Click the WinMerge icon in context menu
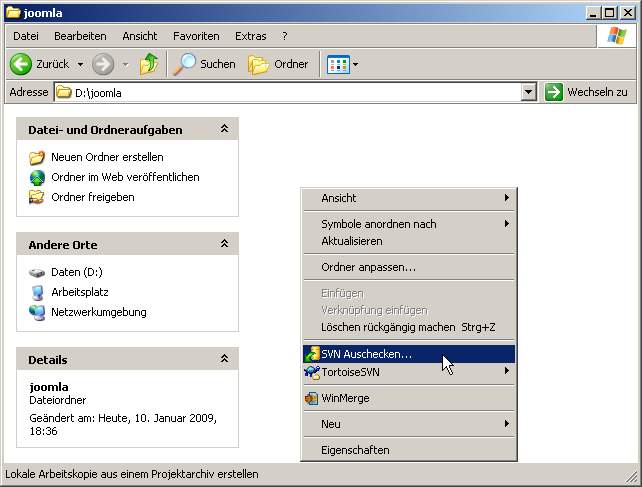 point(312,398)
